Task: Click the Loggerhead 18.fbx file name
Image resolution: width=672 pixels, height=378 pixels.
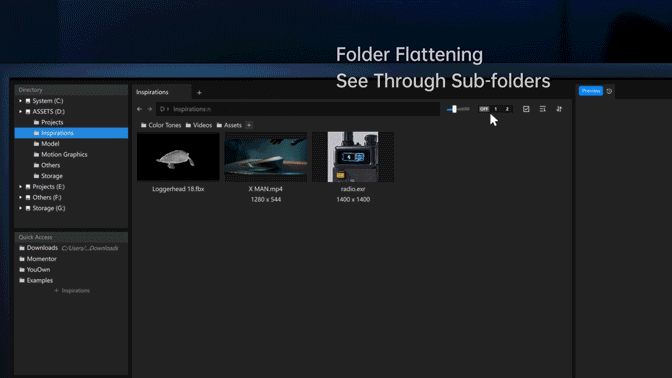Action: [178, 189]
